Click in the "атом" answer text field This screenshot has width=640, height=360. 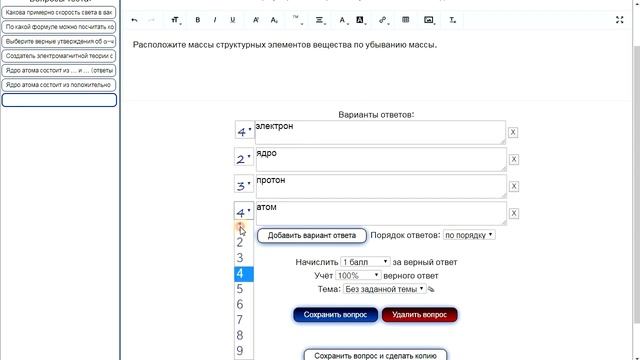(x=381, y=213)
